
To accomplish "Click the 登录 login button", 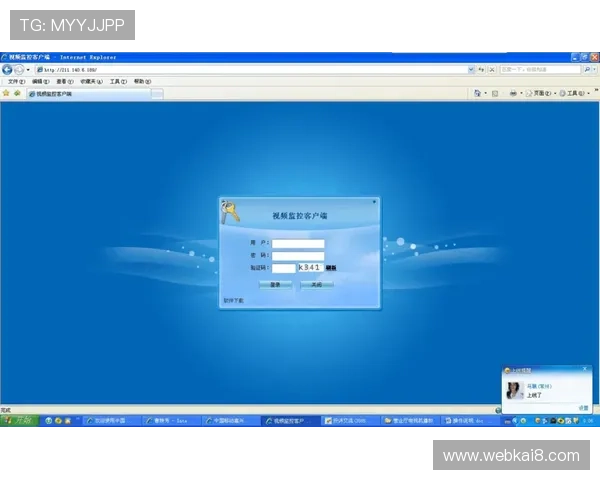I will tap(276, 285).
